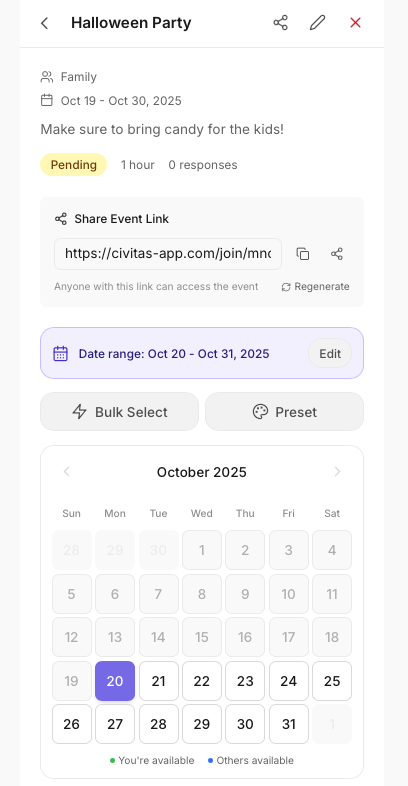The height and width of the screenshot is (786, 408).
Task: Toggle availability on October 20
Action: [x=115, y=681]
